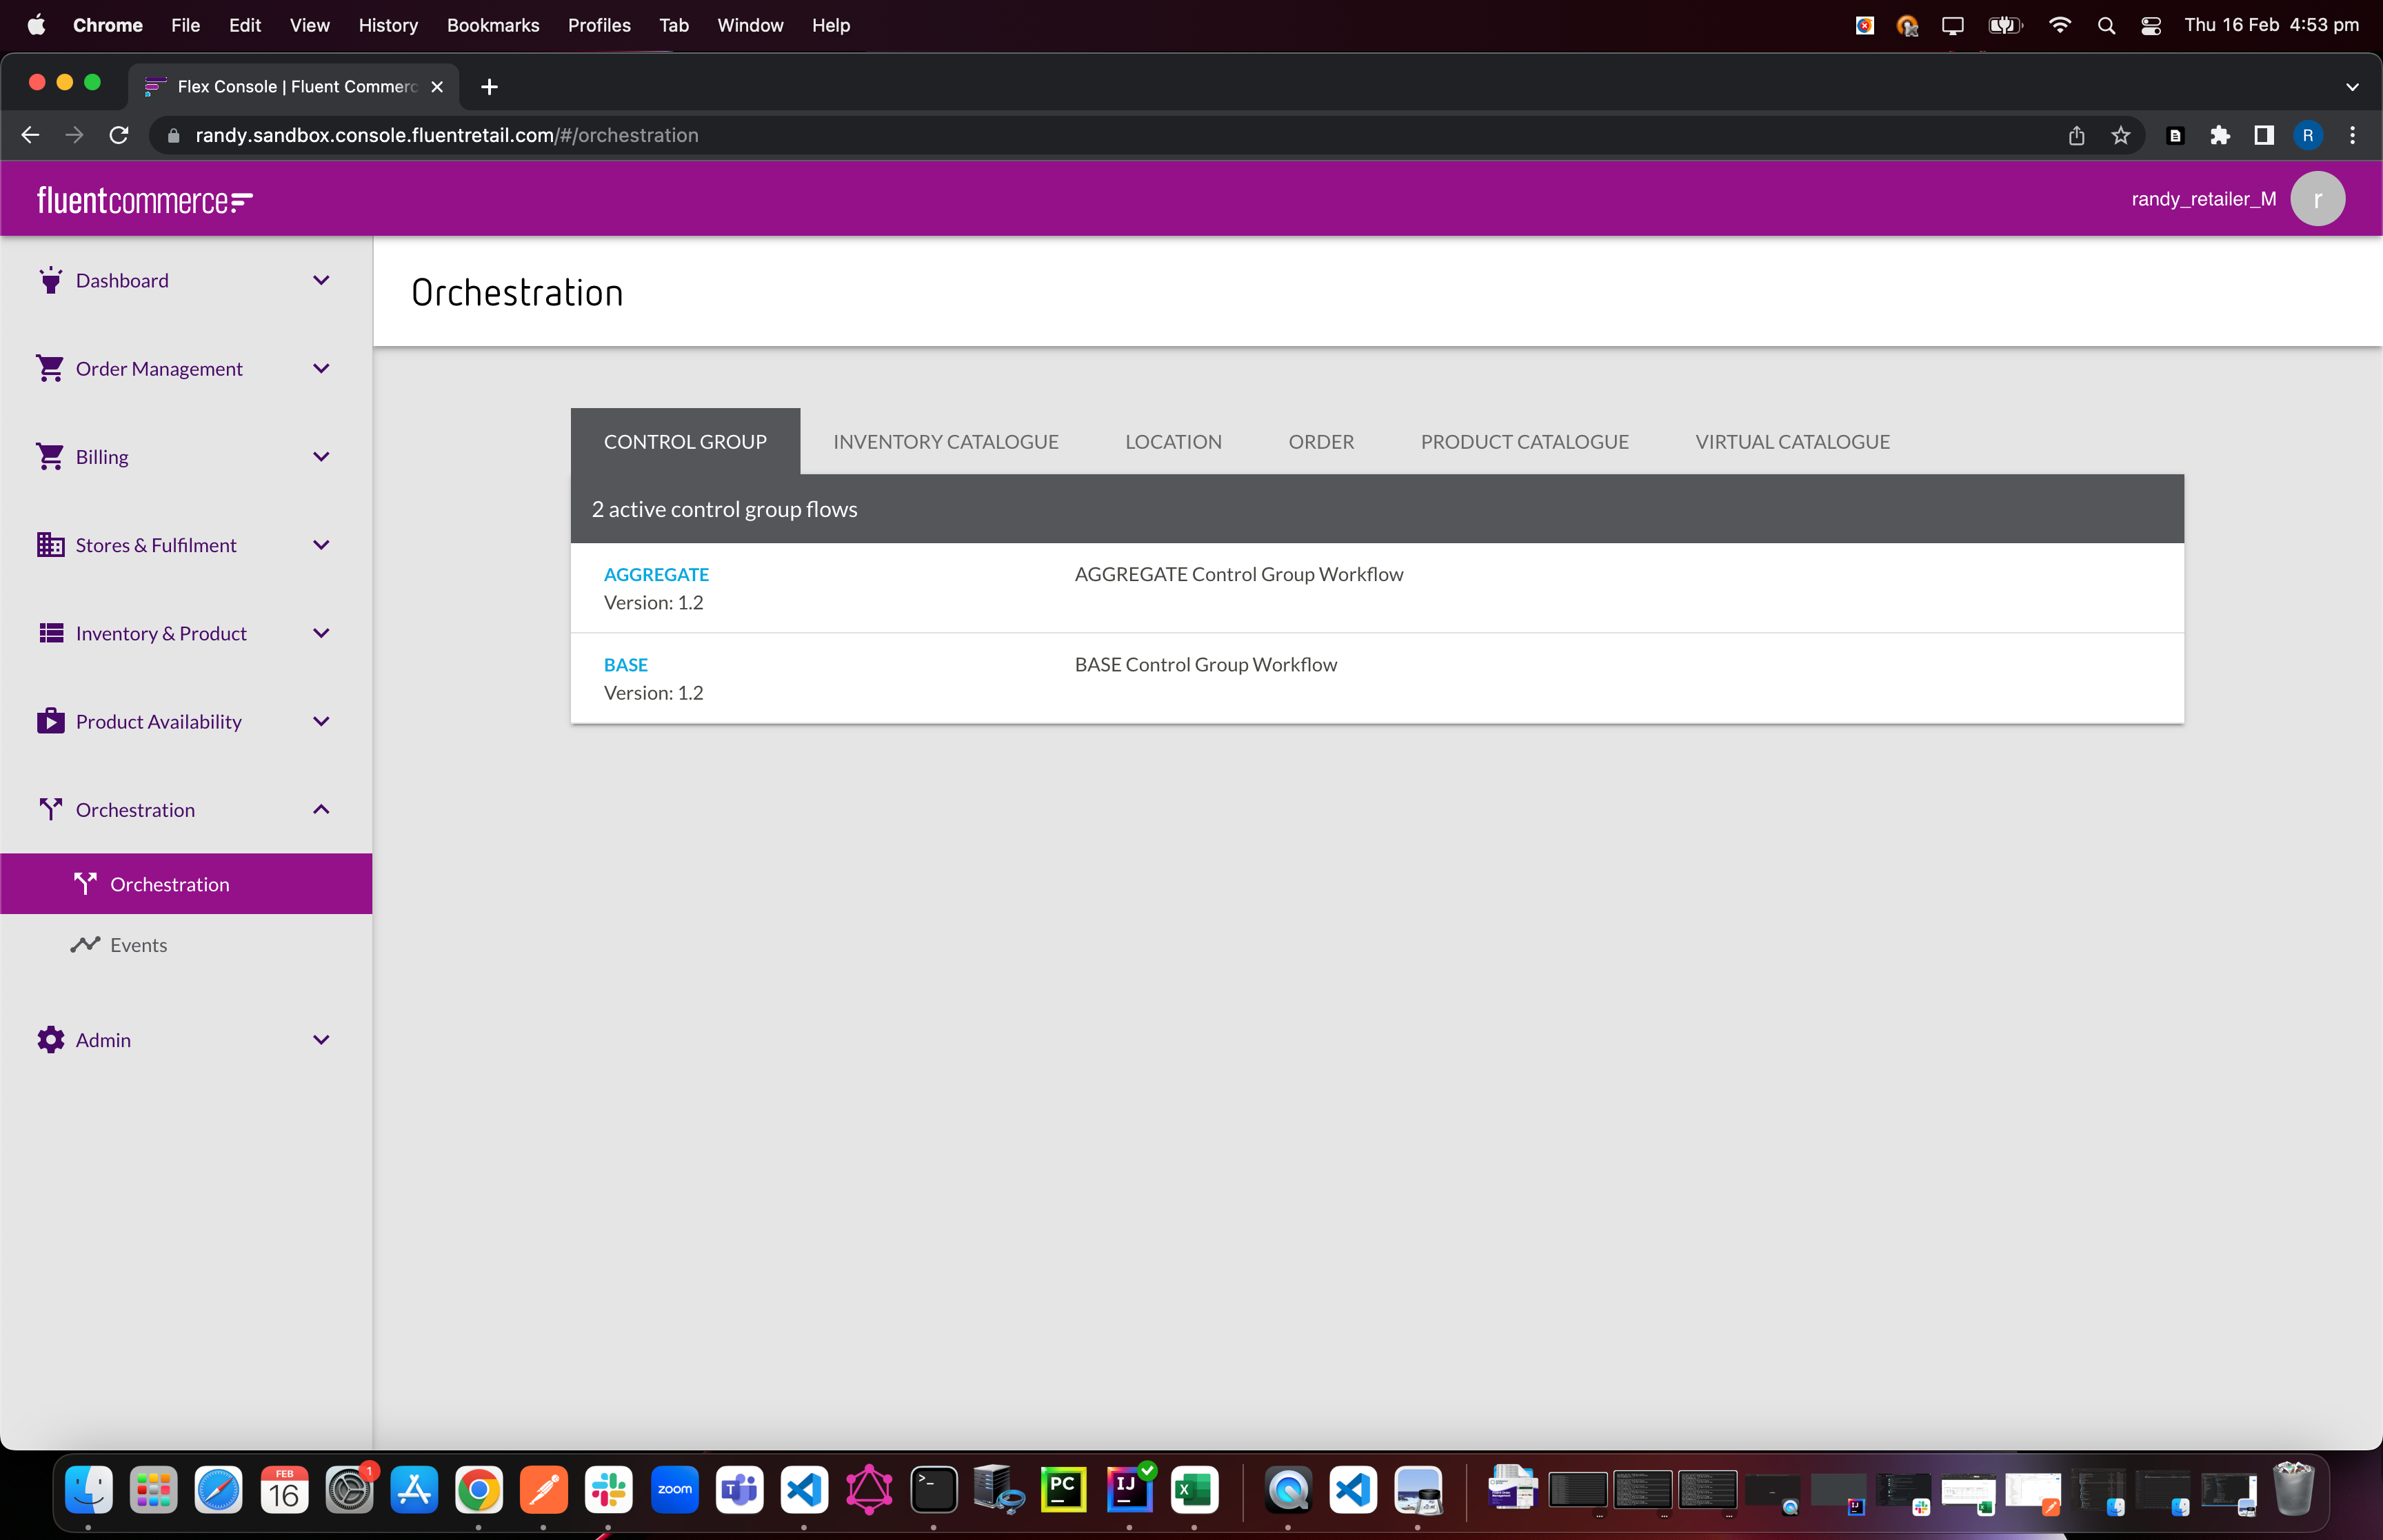This screenshot has width=2383, height=1540.
Task: Go back using the browser back arrow
Action: (x=30, y=135)
